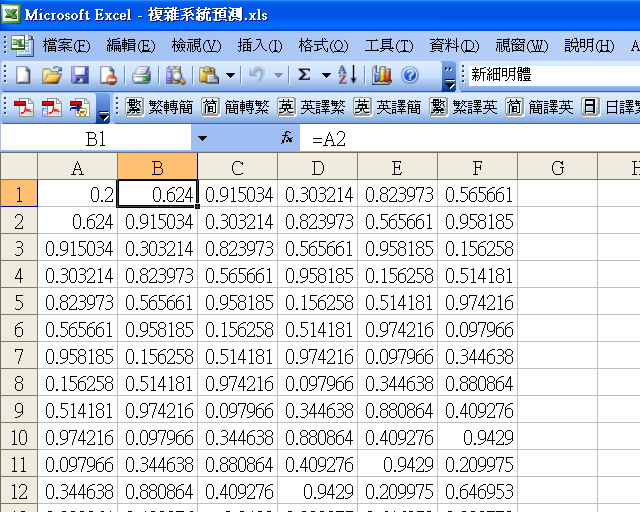Click the AutoSum sigma icon

pyautogui.click(x=303, y=75)
